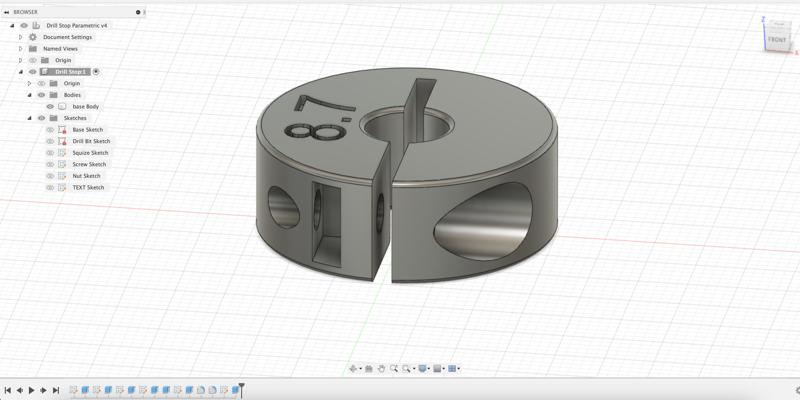Activate Drill Stop:1 component radio button
800x400 pixels.
tap(97, 72)
